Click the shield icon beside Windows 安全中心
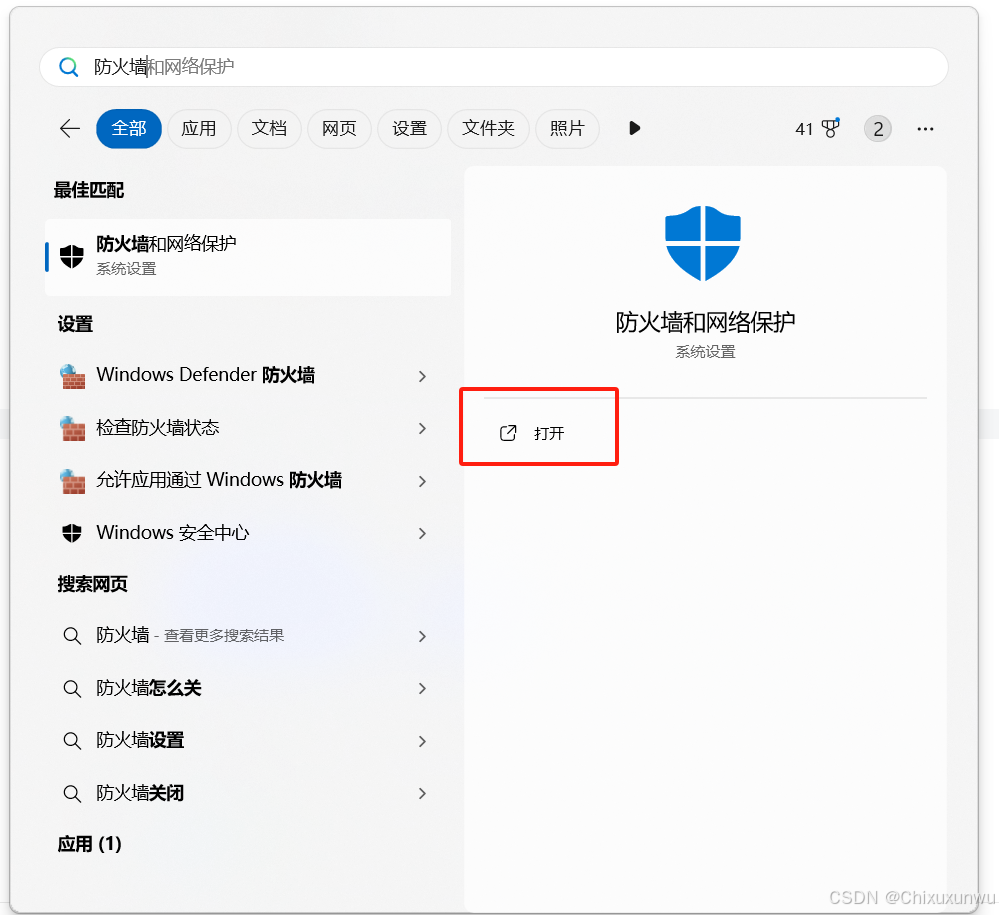999x915 pixels. coord(72,533)
